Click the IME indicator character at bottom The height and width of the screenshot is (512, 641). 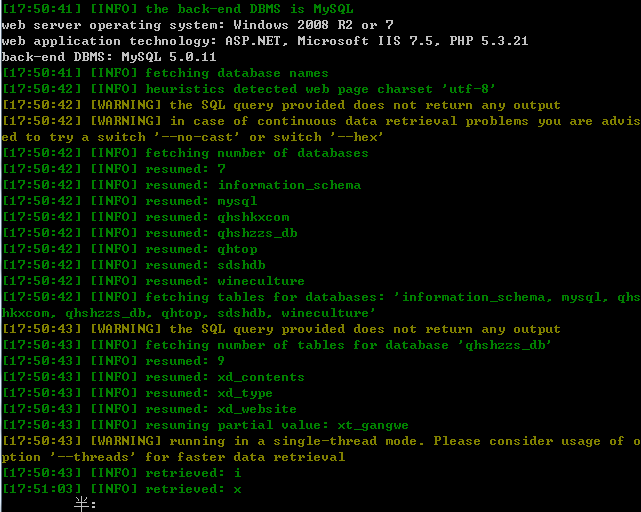[82, 504]
